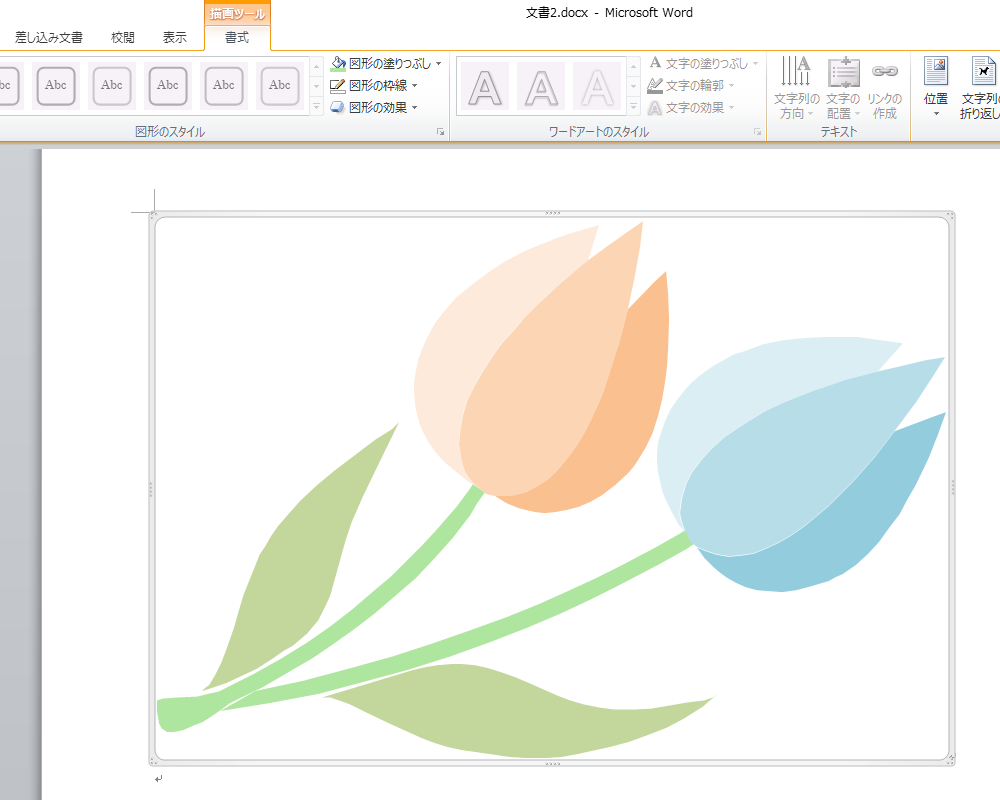Open the 差し込み文書 mailings tab
Screen dimensions: 1000x800
pyautogui.click(x=49, y=38)
